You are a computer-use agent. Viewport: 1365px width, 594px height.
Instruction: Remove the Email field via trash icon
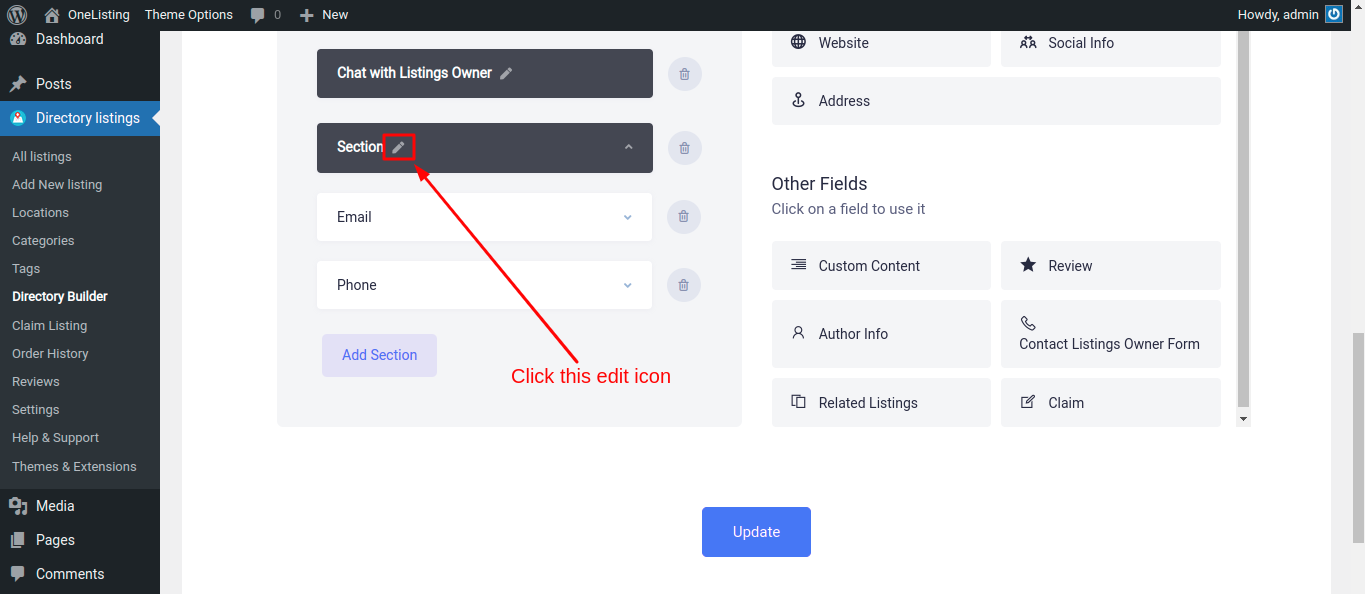684,216
